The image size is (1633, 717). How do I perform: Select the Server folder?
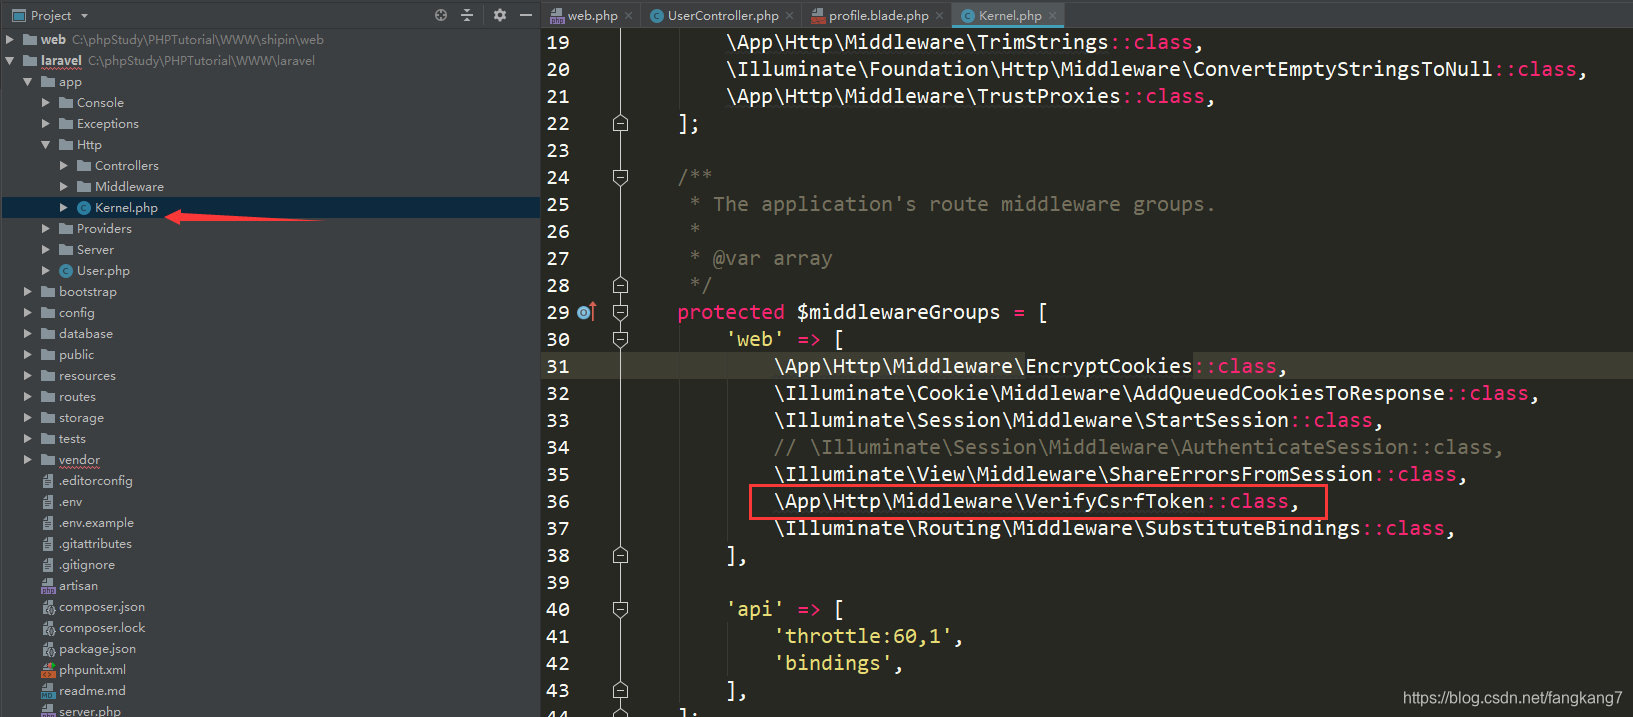pos(95,250)
